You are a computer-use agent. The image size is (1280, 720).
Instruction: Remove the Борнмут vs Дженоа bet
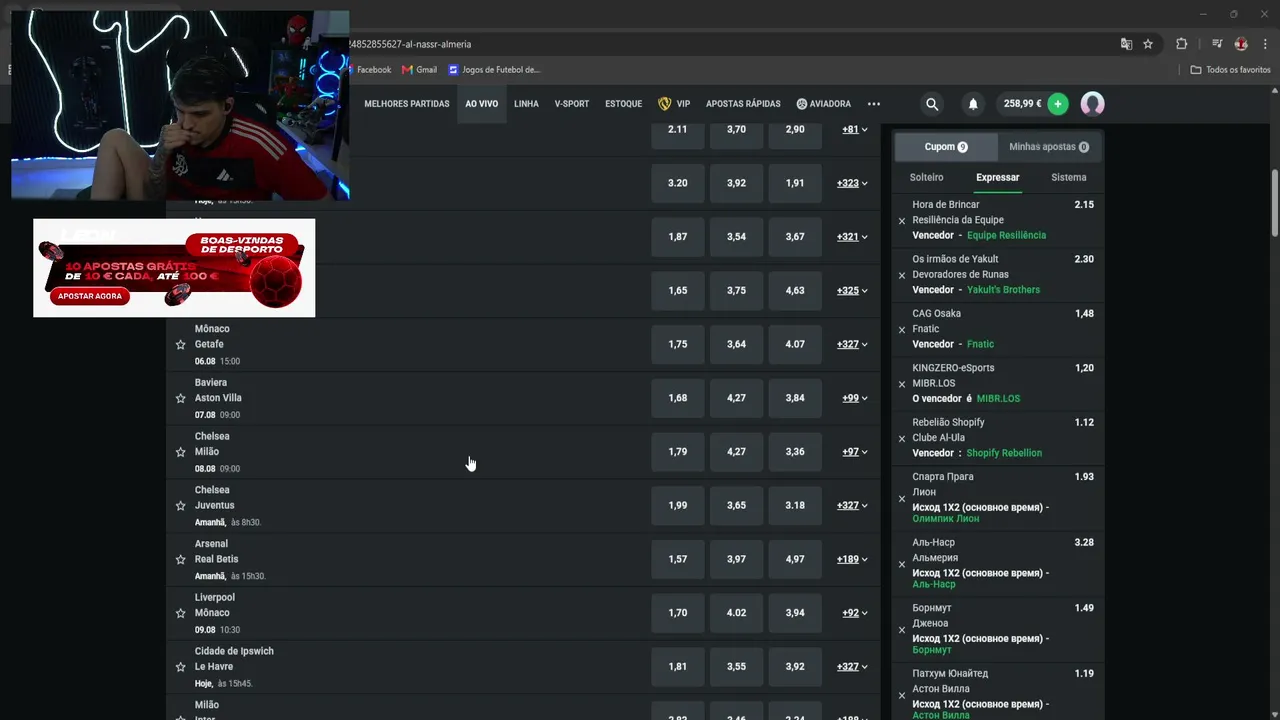(x=902, y=630)
